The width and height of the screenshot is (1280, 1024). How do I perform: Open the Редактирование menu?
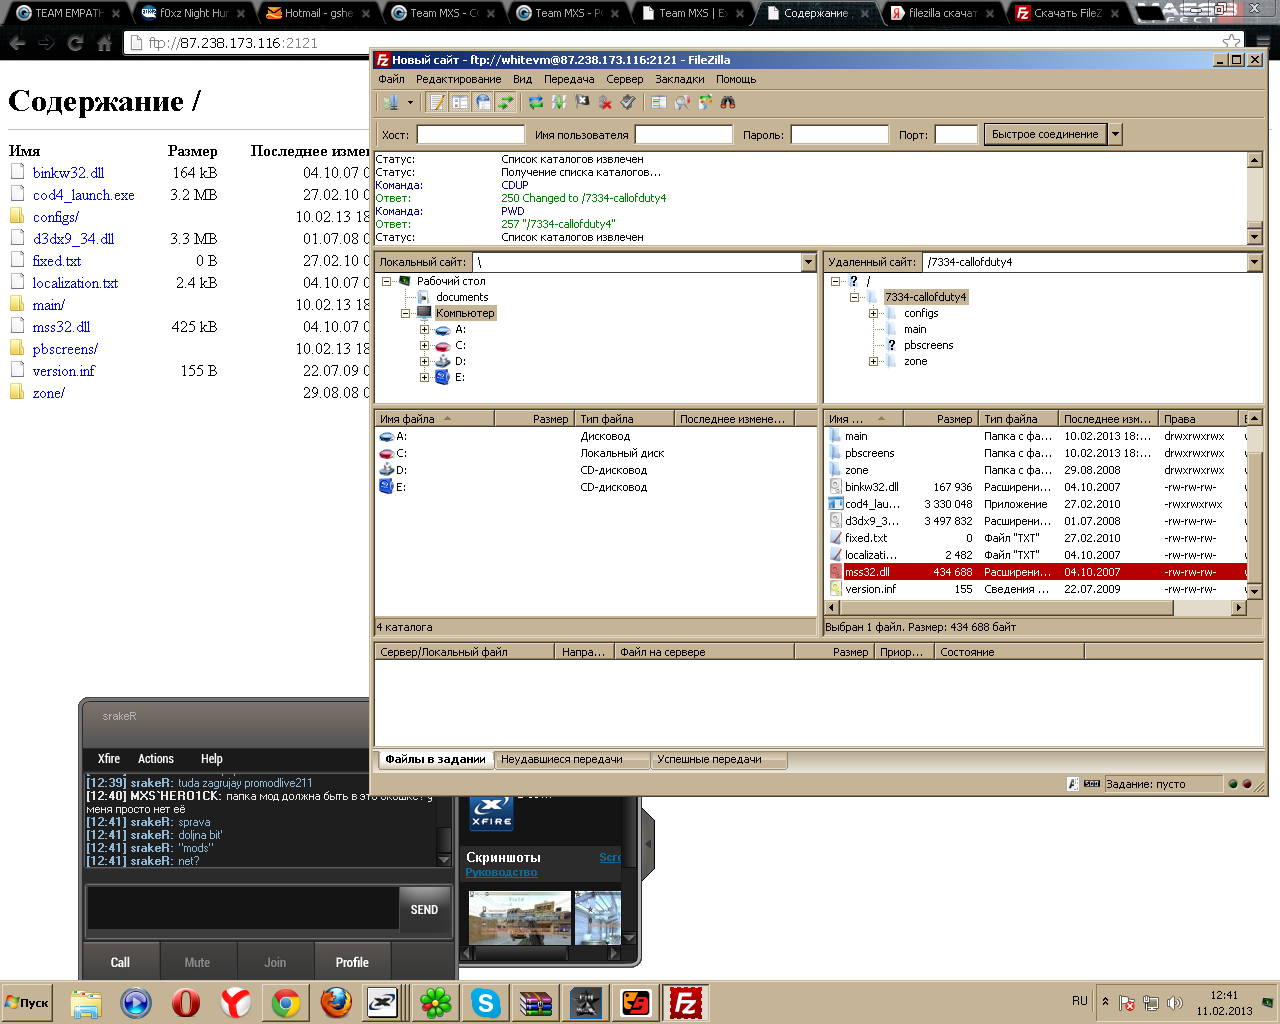[x=459, y=79]
